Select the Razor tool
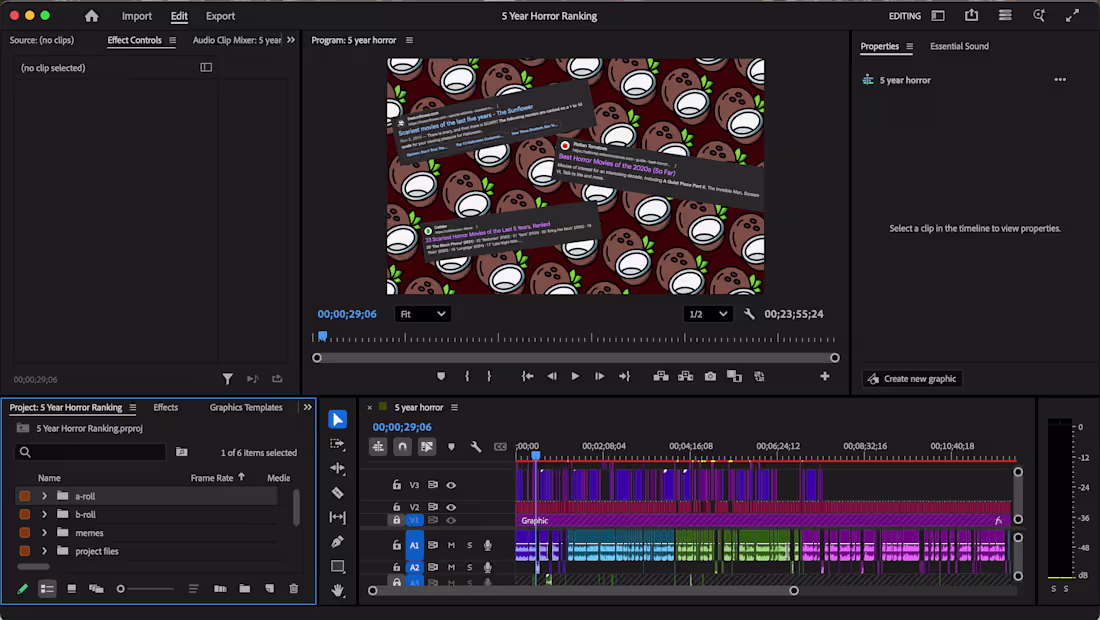Screen dimensions: 1100x620 click(x=337, y=492)
